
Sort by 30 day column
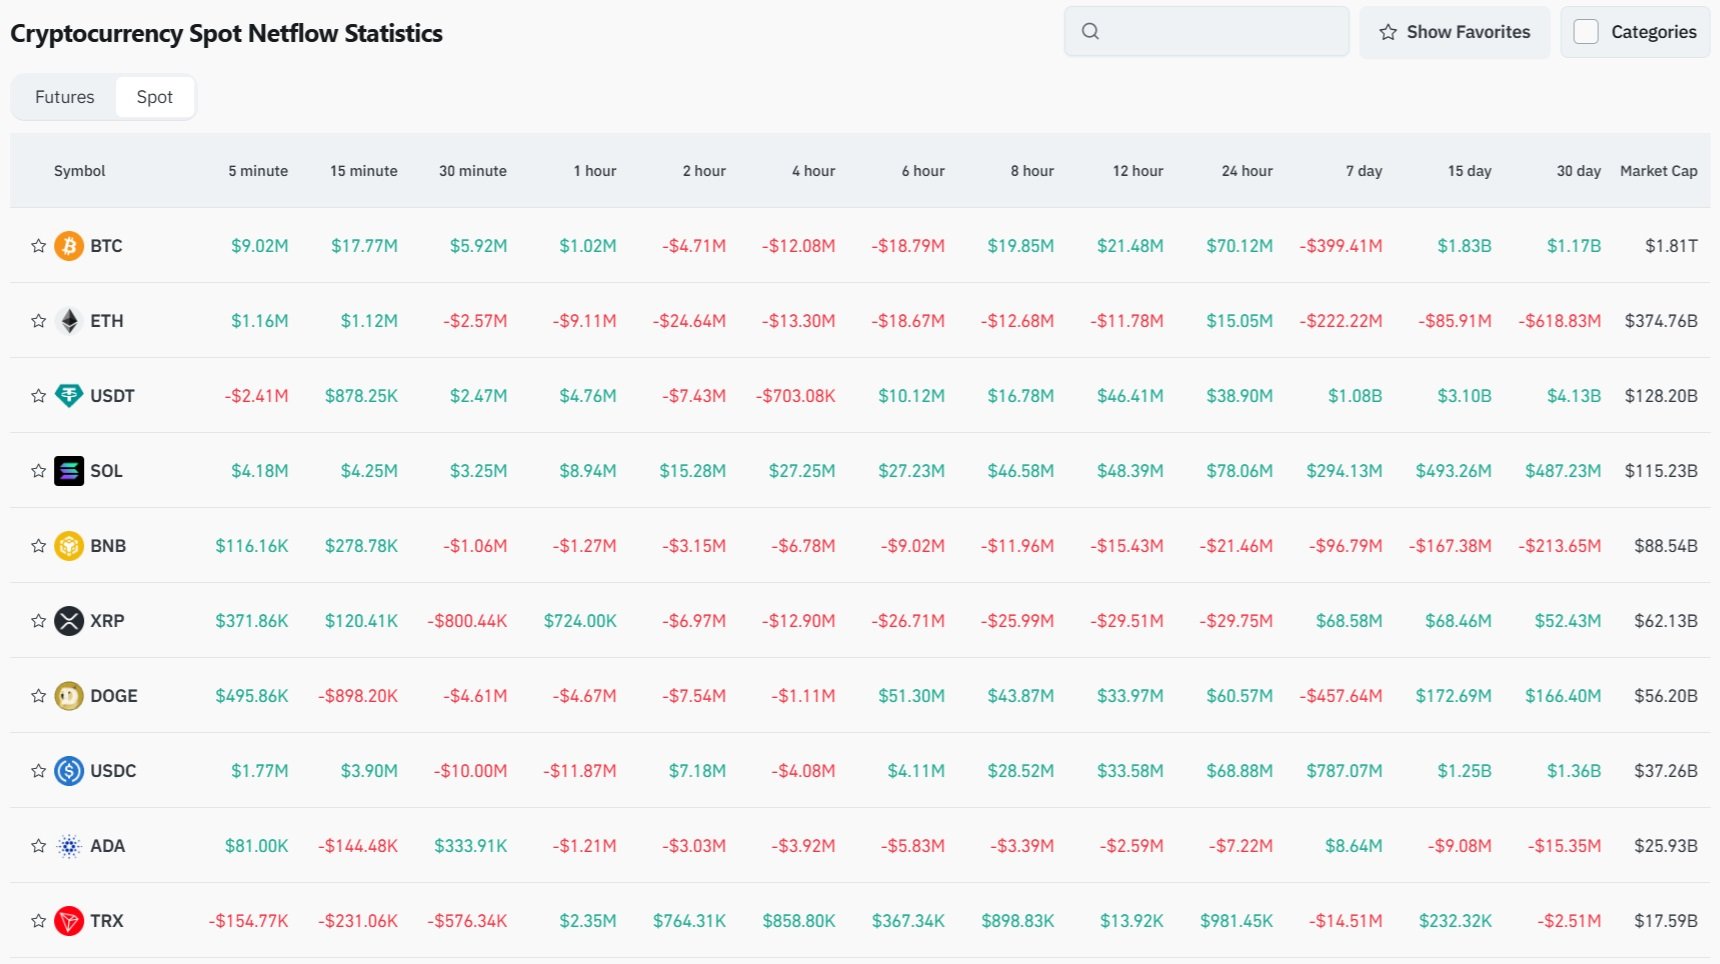tap(1579, 171)
